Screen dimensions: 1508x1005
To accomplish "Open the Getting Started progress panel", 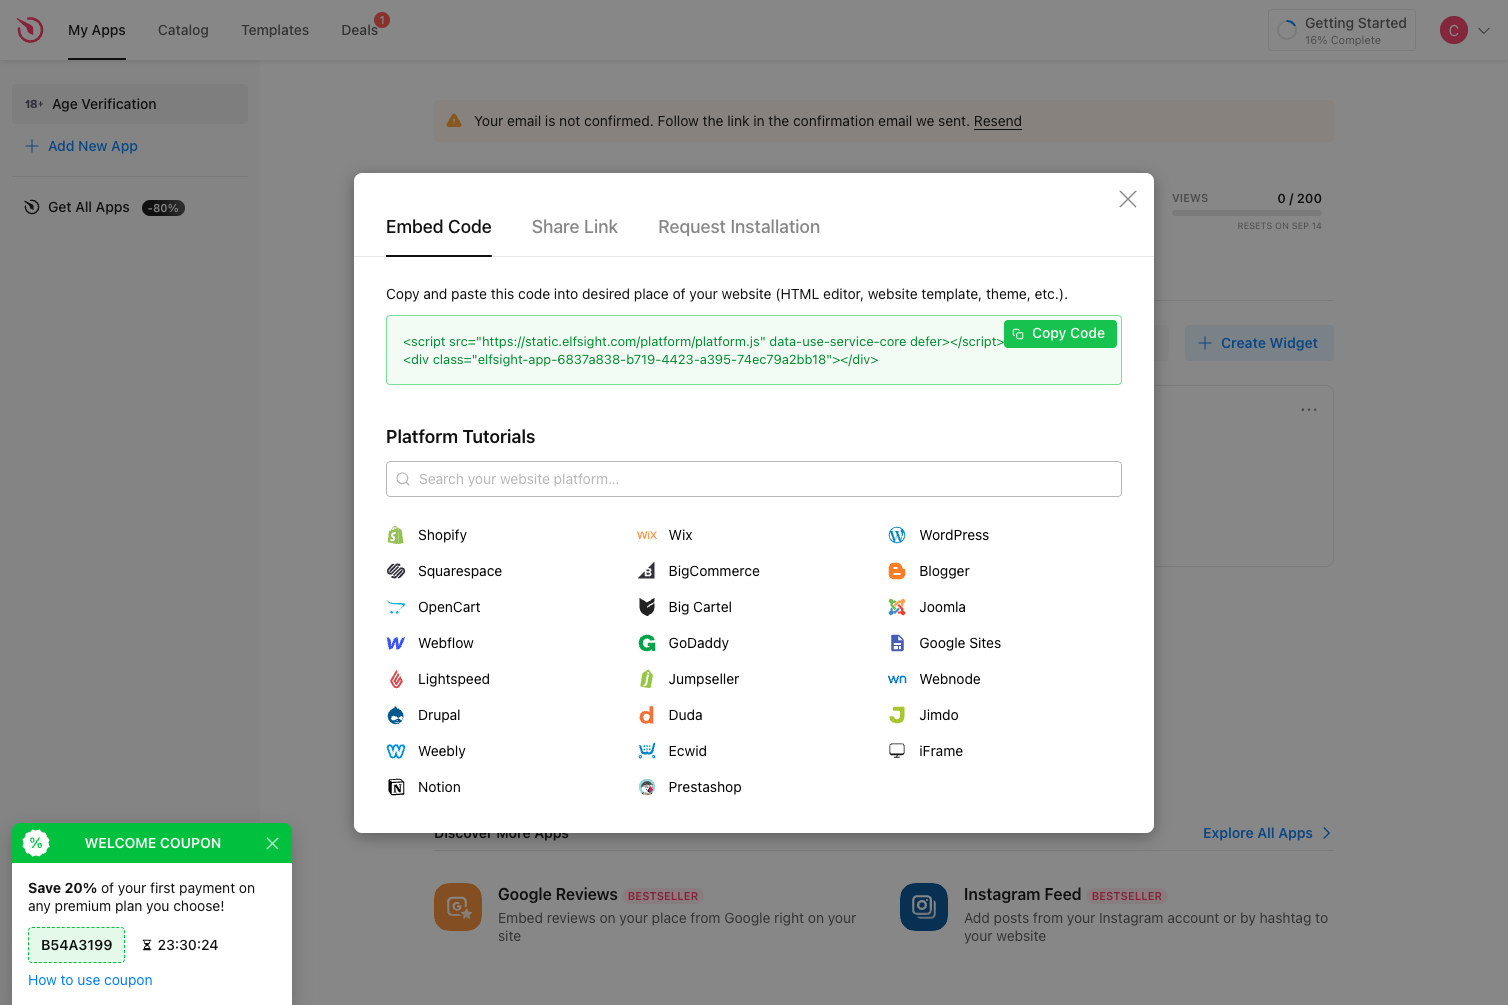I will pyautogui.click(x=1342, y=30).
